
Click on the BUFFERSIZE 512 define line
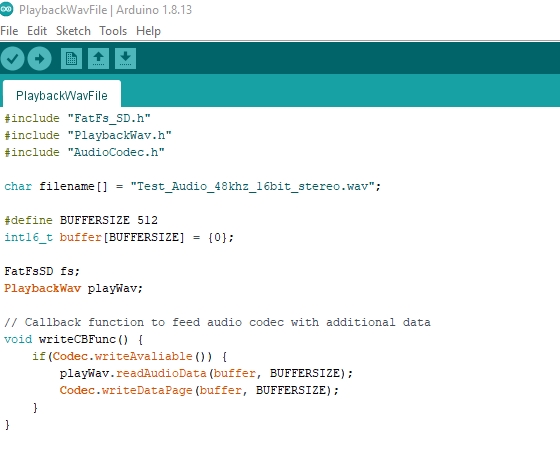pyautogui.click(x=81, y=220)
